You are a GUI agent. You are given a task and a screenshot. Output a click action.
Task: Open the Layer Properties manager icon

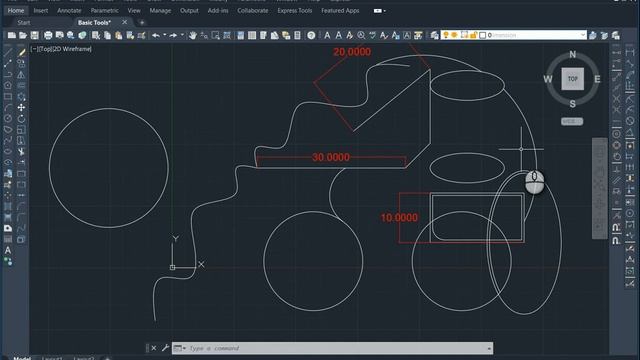[x=434, y=36]
